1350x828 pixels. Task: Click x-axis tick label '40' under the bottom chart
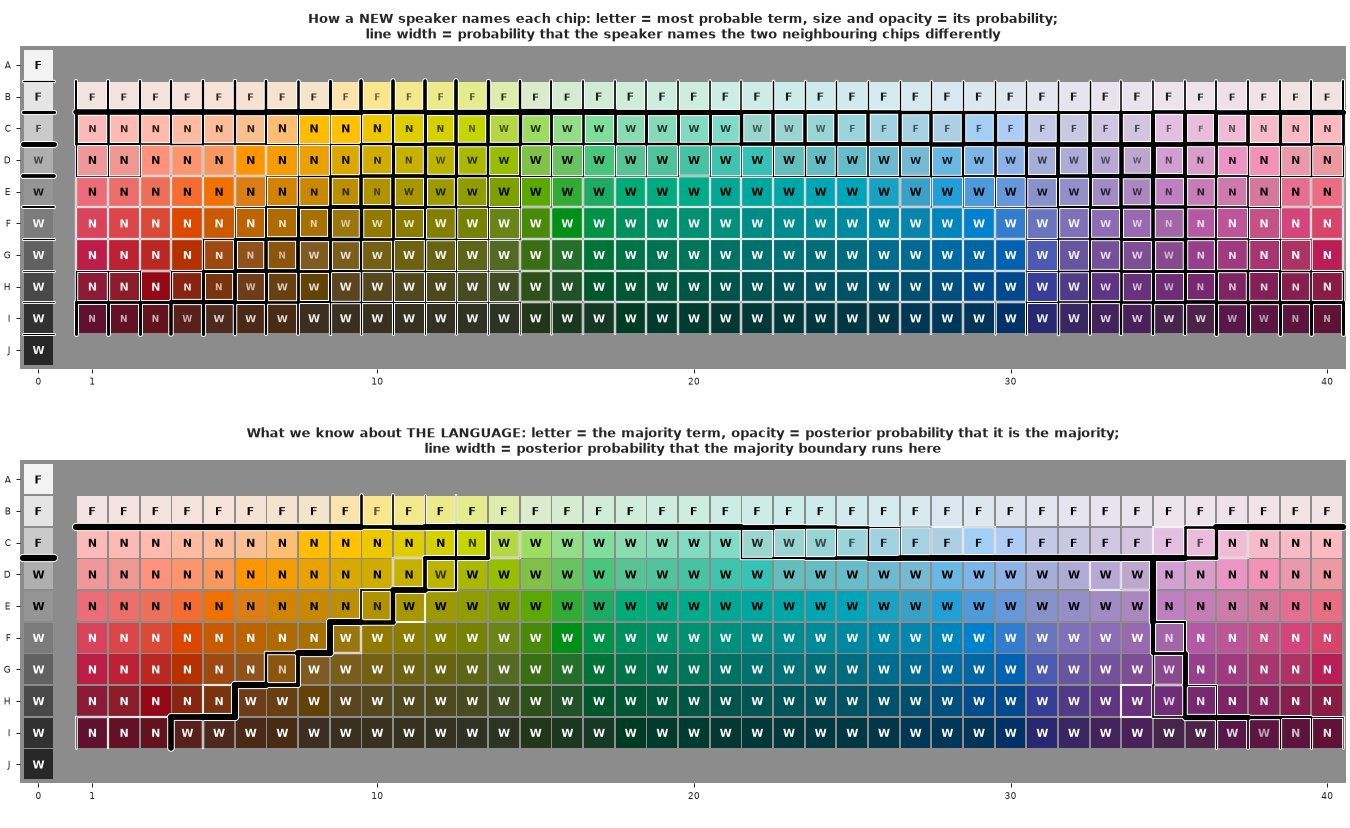pos(1327,795)
